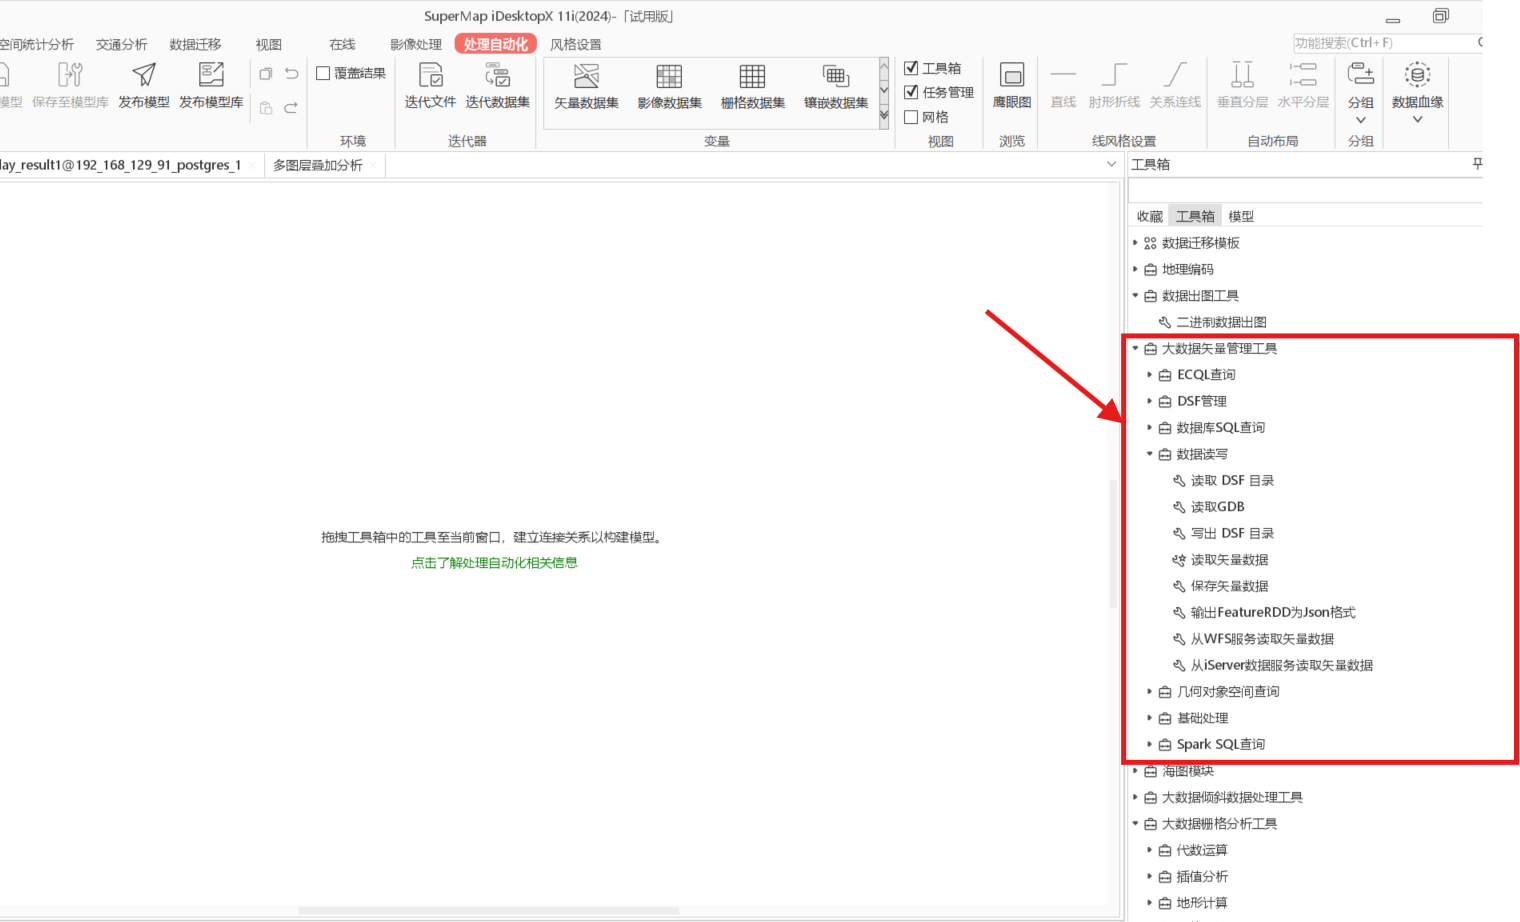This screenshot has width=1520, height=922.
Task: Expand the 几何对象空间查询 node
Action: click(1150, 692)
